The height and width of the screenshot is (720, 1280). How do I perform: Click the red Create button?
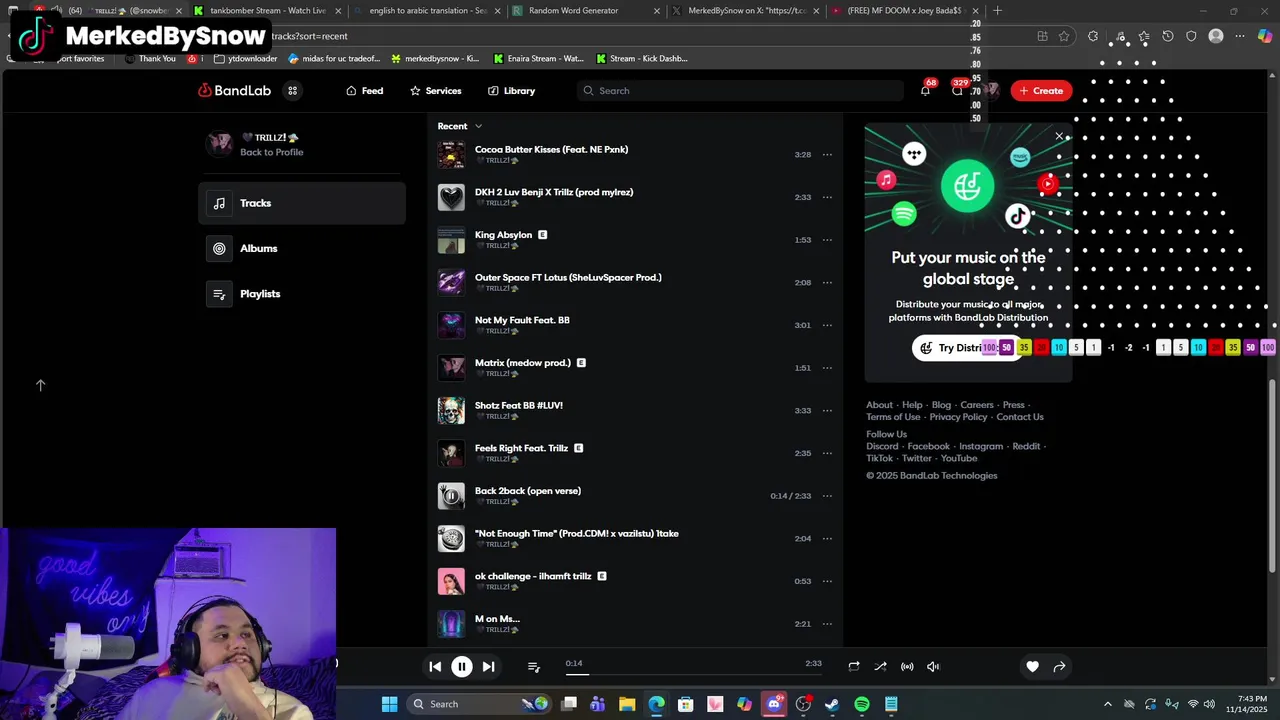1042,91
